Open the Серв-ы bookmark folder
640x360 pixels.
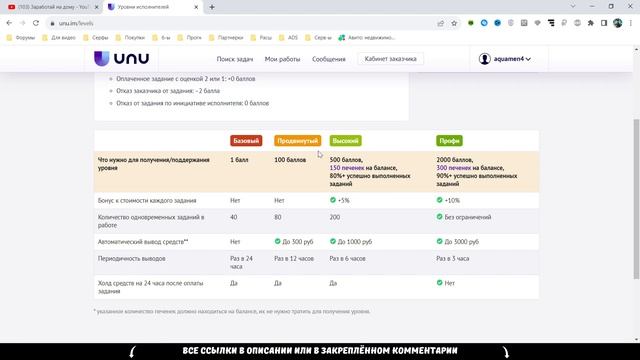coord(318,38)
